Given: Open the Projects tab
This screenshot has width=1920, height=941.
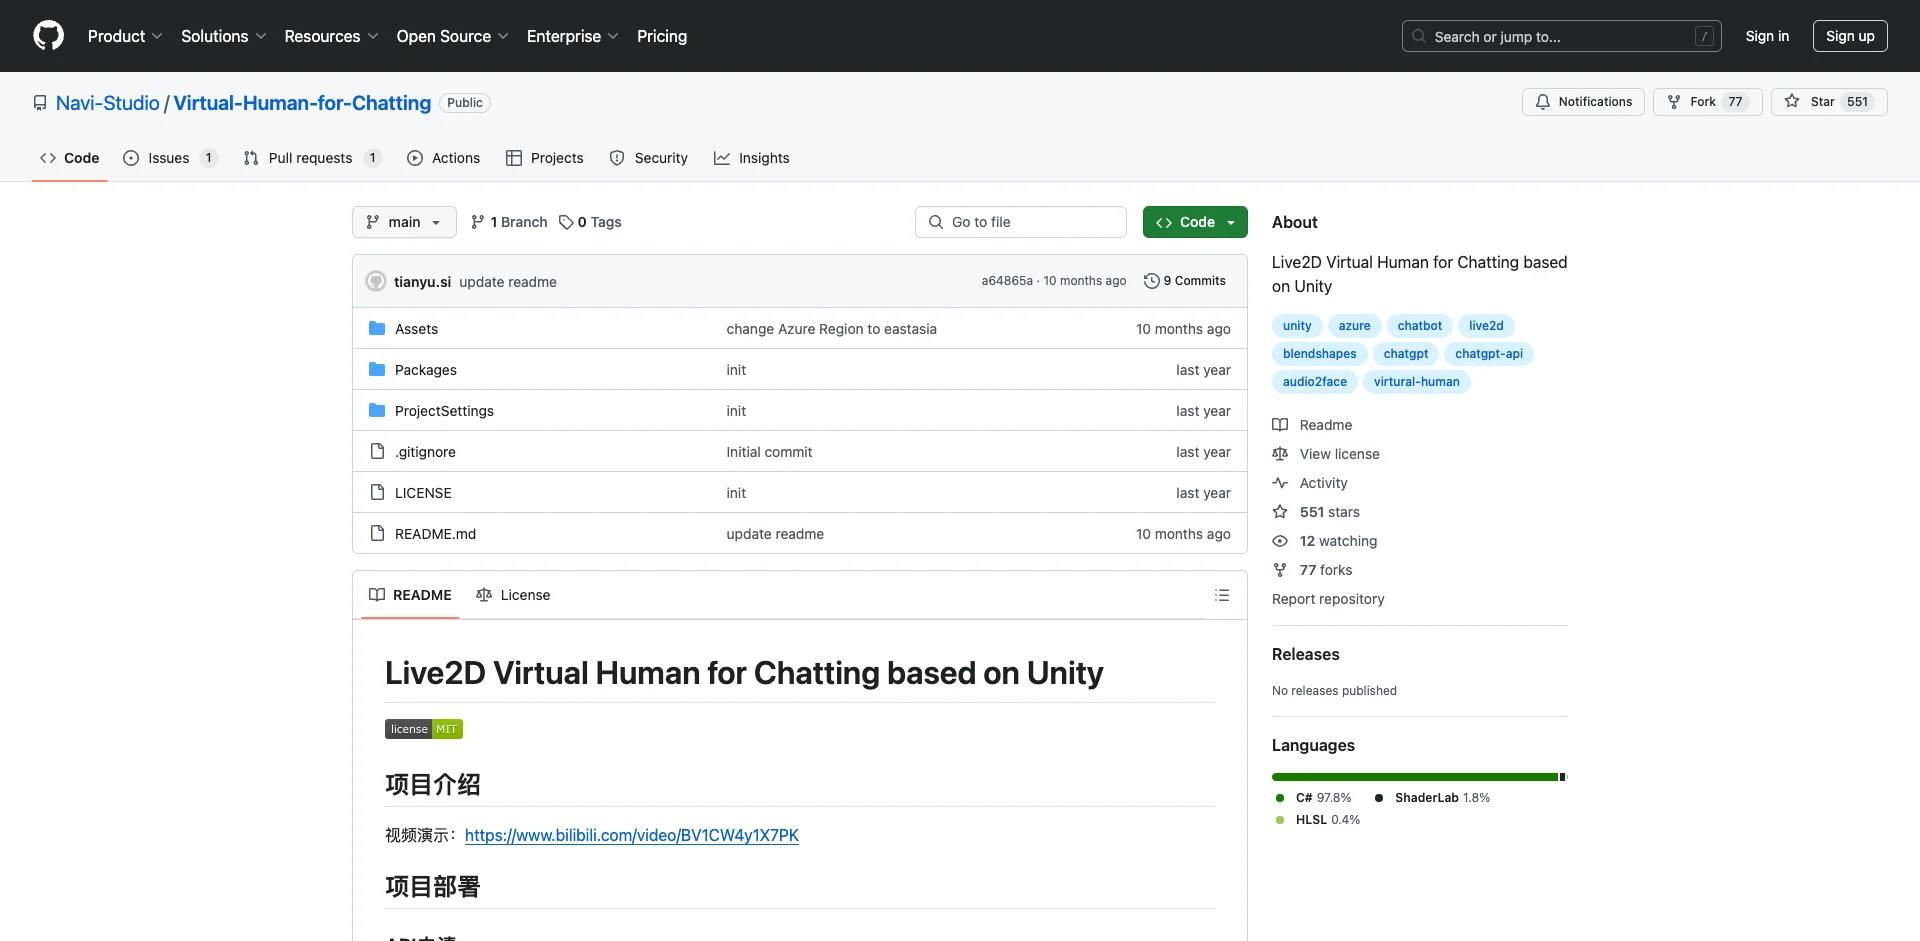Looking at the screenshot, I should click(x=545, y=158).
